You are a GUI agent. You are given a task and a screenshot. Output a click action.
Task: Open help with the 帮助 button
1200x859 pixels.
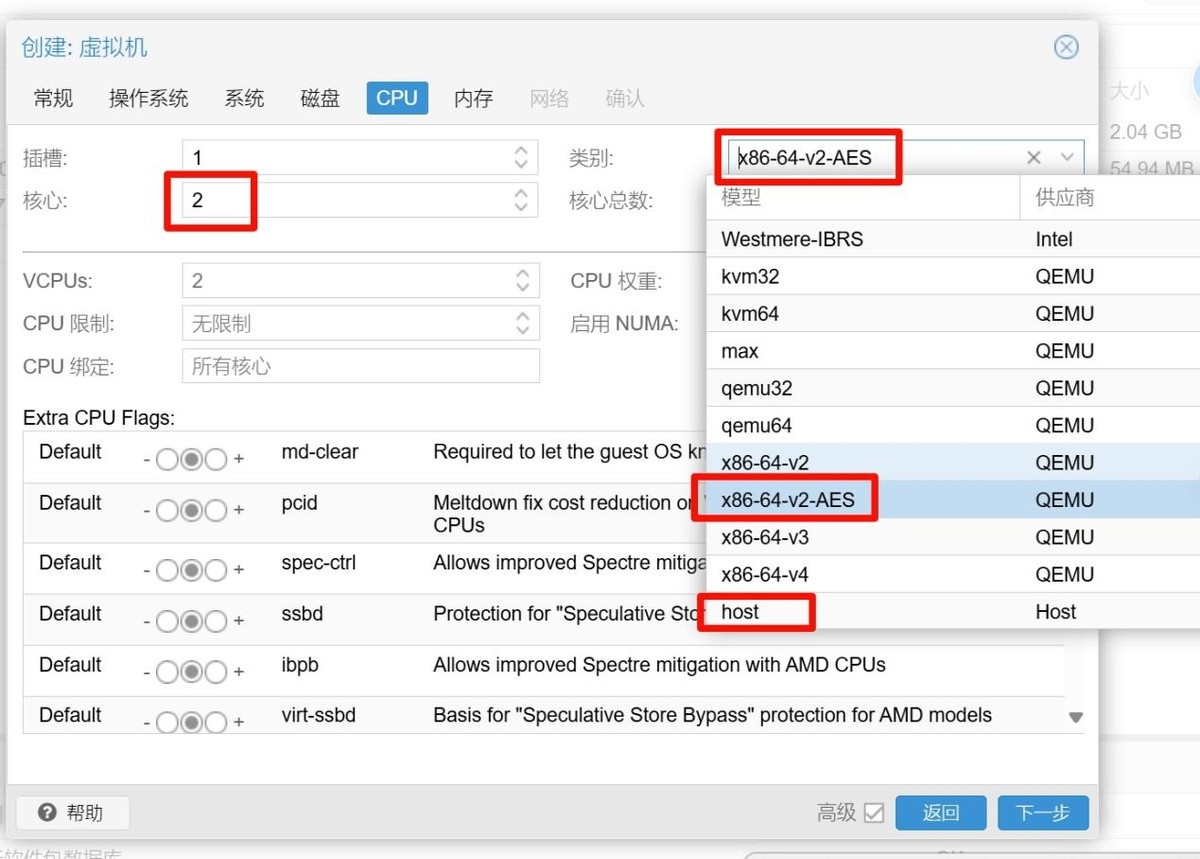pyautogui.click(x=72, y=812)
